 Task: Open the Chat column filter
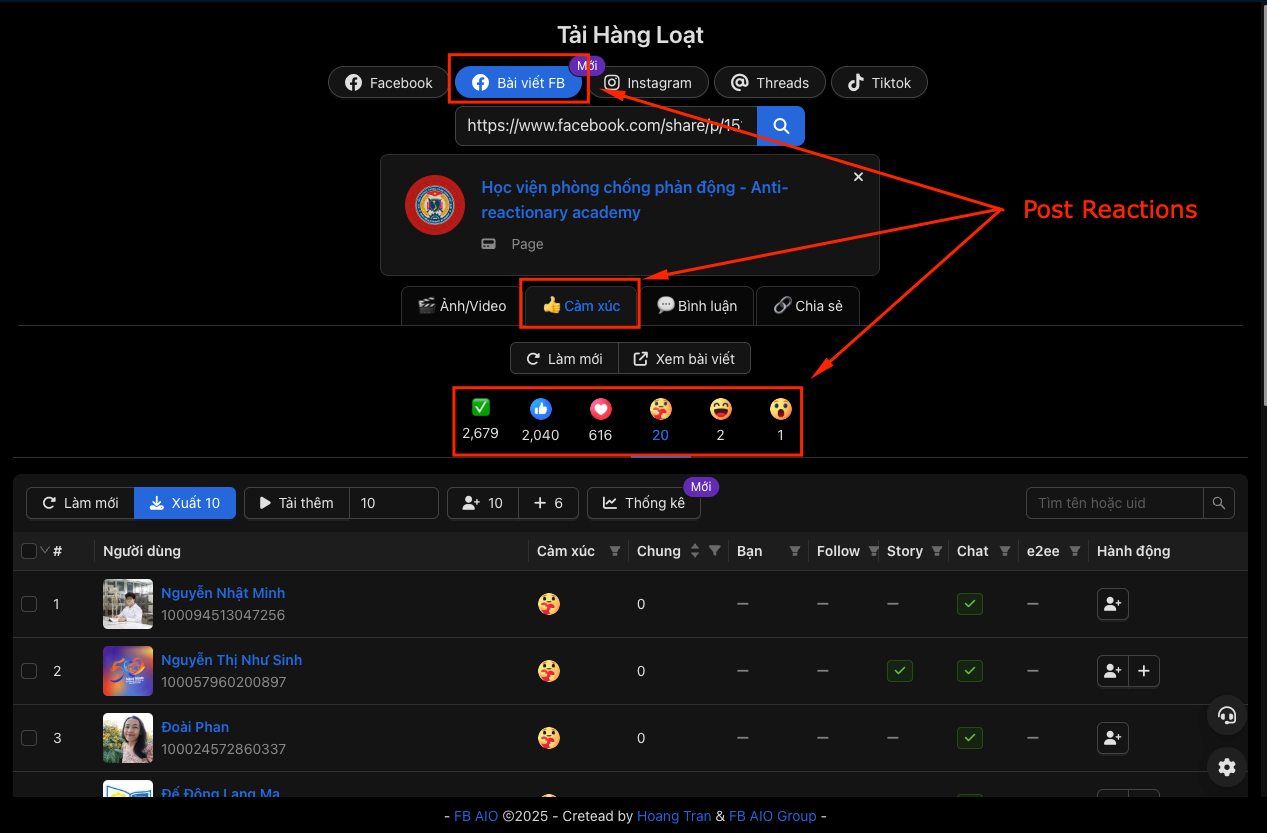pos(1005,551)
